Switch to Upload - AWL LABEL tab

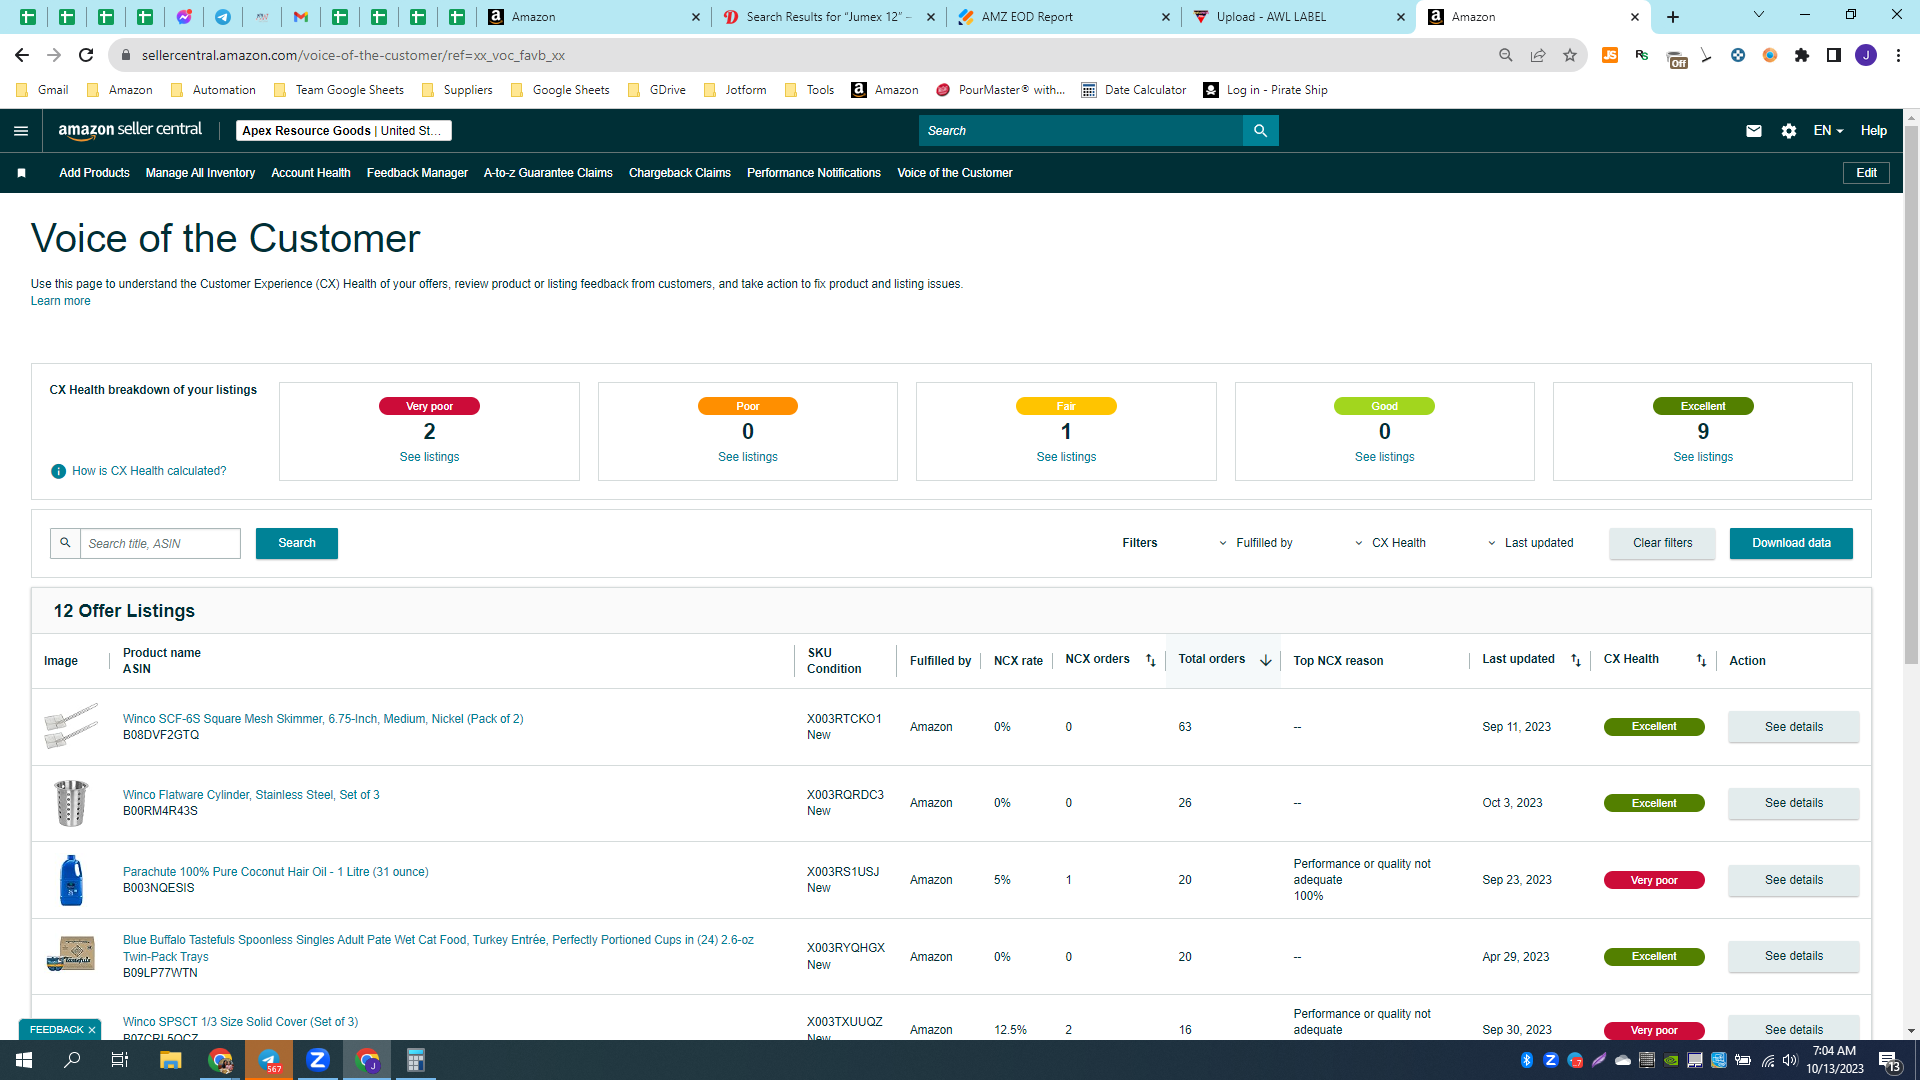click(x=1298, y=17)
